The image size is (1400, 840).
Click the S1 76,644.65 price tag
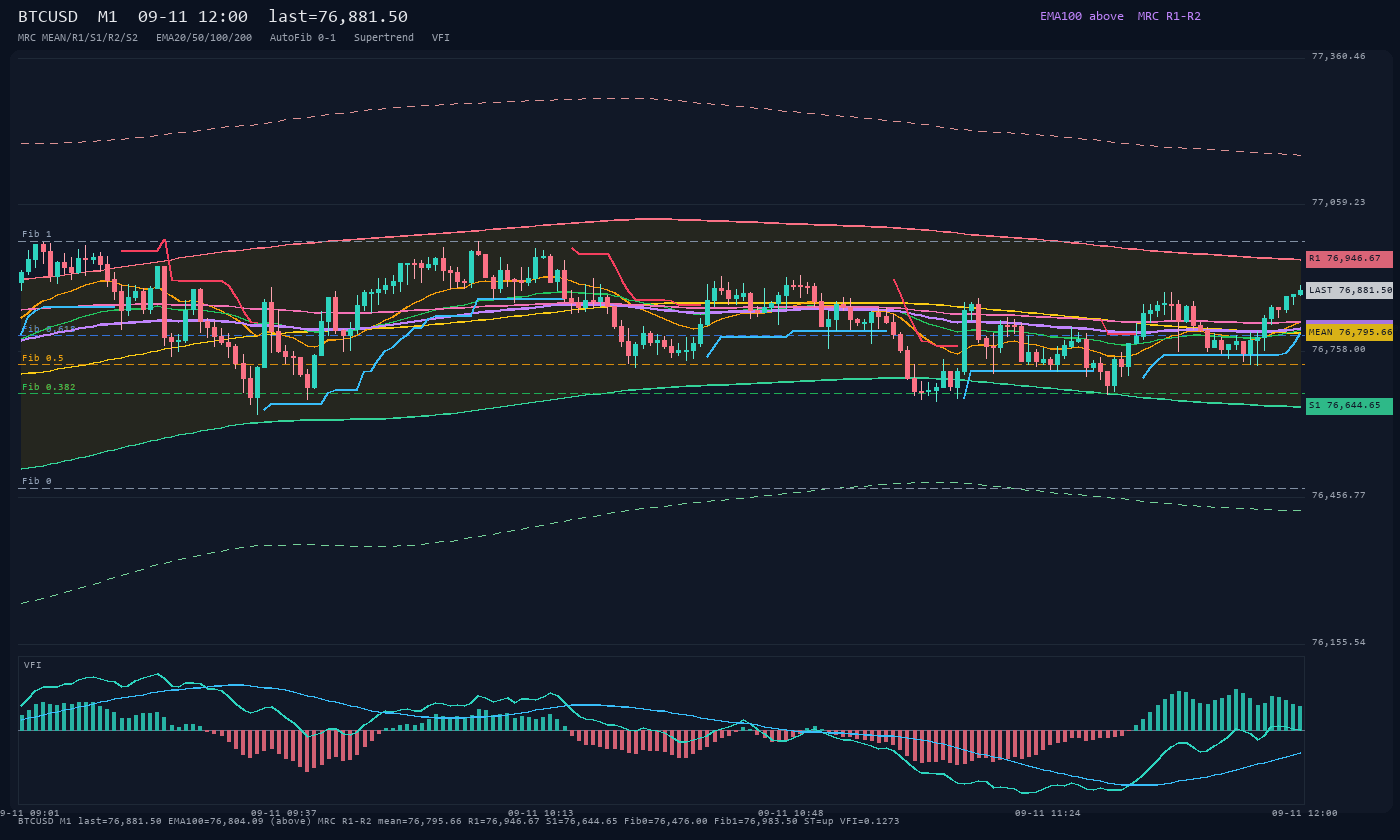[x=1349, y=406]
